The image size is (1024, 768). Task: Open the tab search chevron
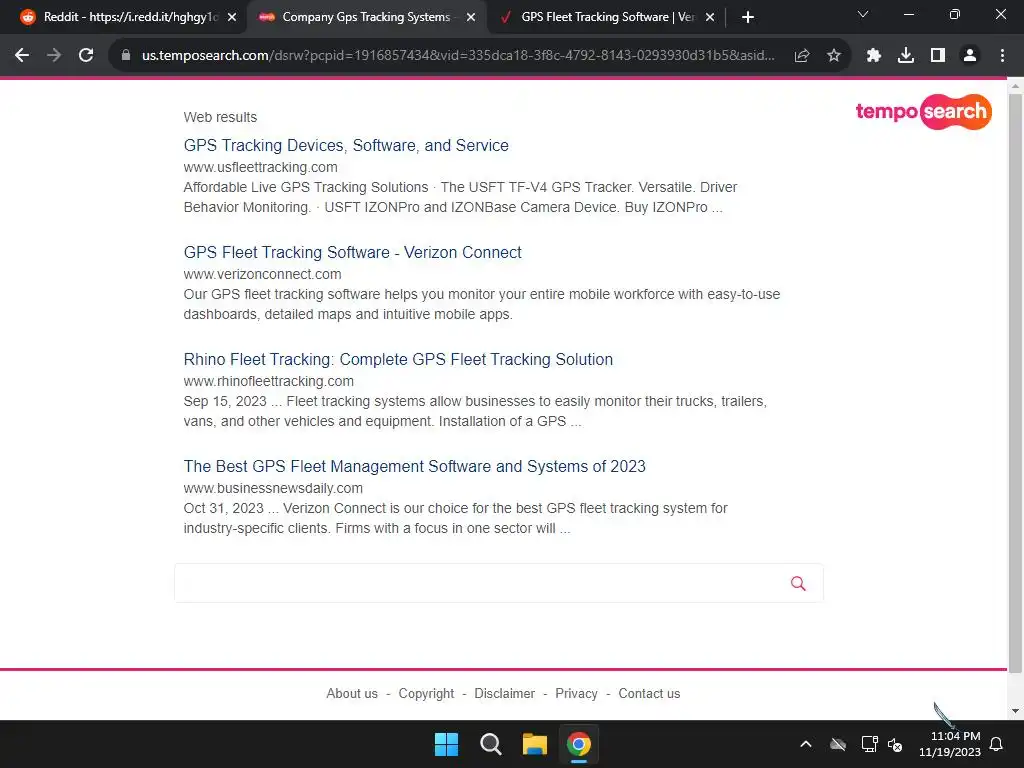[x=863, y=14]
